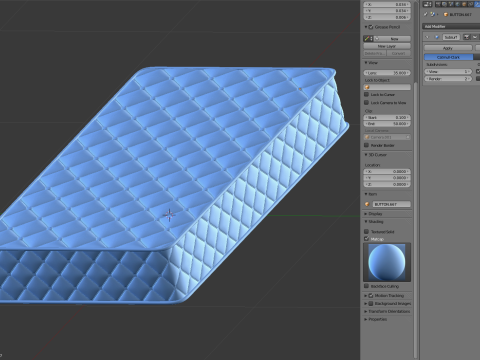Collapse the View panel
Viewport: 480px width, 360px height.
[x=366, y=63]
